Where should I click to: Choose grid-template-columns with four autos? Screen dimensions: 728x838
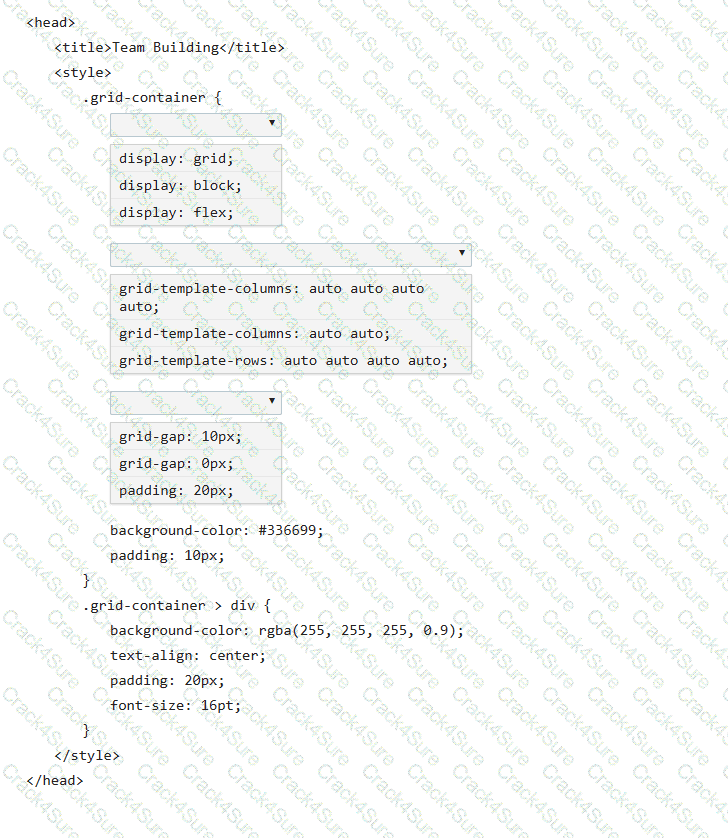[x=291, y=297]
